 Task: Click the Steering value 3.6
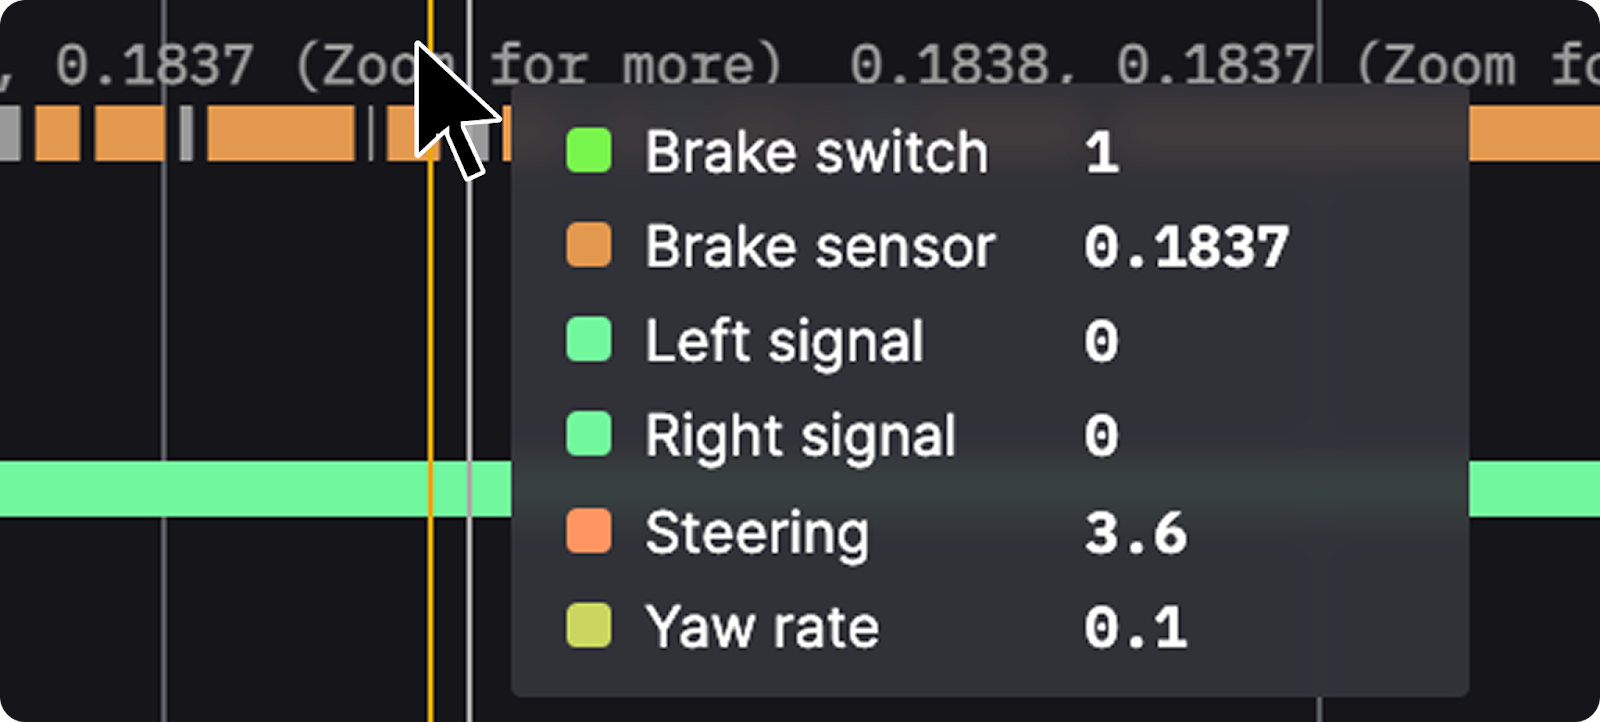pyautogui.click(x=1135, y=532)
